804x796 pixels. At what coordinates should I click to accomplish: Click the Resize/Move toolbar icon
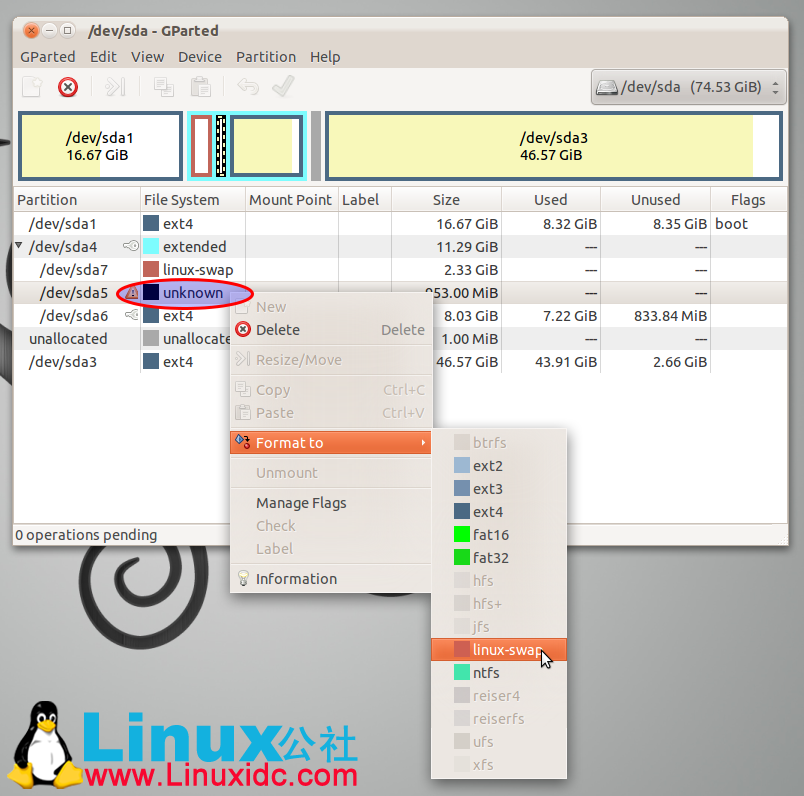pos(116,87)
